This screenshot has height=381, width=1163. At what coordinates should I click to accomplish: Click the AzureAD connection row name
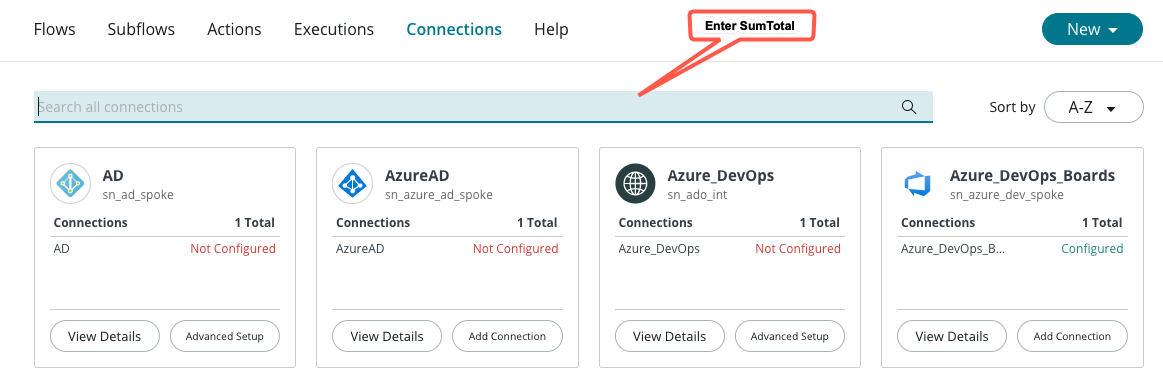pyautogui.click(x=360, y=248)
